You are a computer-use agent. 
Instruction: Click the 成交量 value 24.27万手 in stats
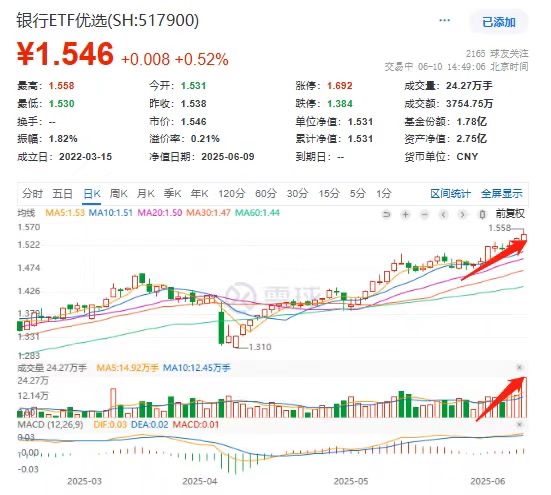point(469,85)
